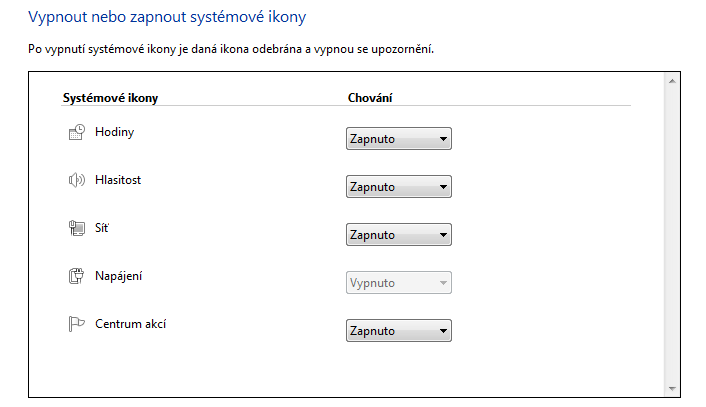Screen dimensions: 706x407
Task: Click the Napájení label text
Action: (120, 275)
